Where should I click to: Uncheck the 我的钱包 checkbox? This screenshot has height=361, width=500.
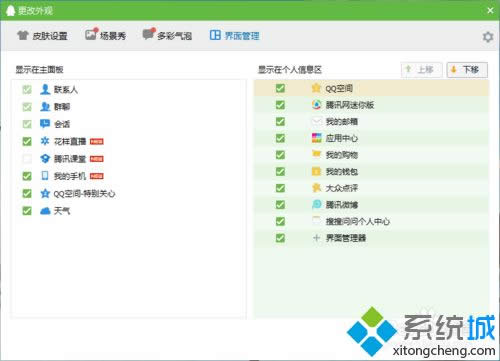click(x=280, y=172)
